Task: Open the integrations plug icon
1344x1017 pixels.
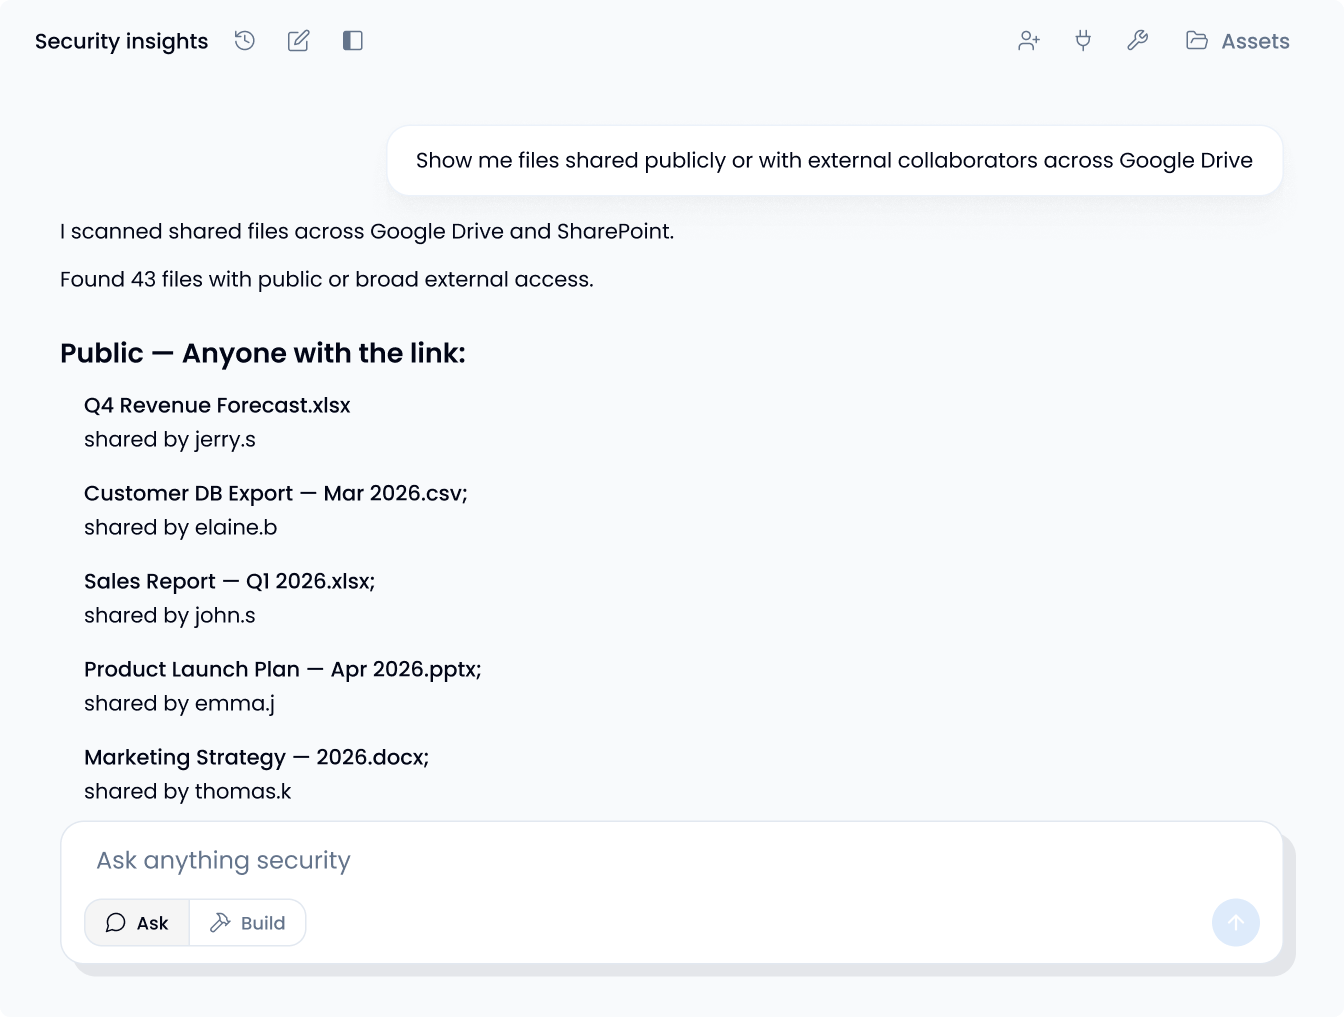Action: pos(1083,41)
